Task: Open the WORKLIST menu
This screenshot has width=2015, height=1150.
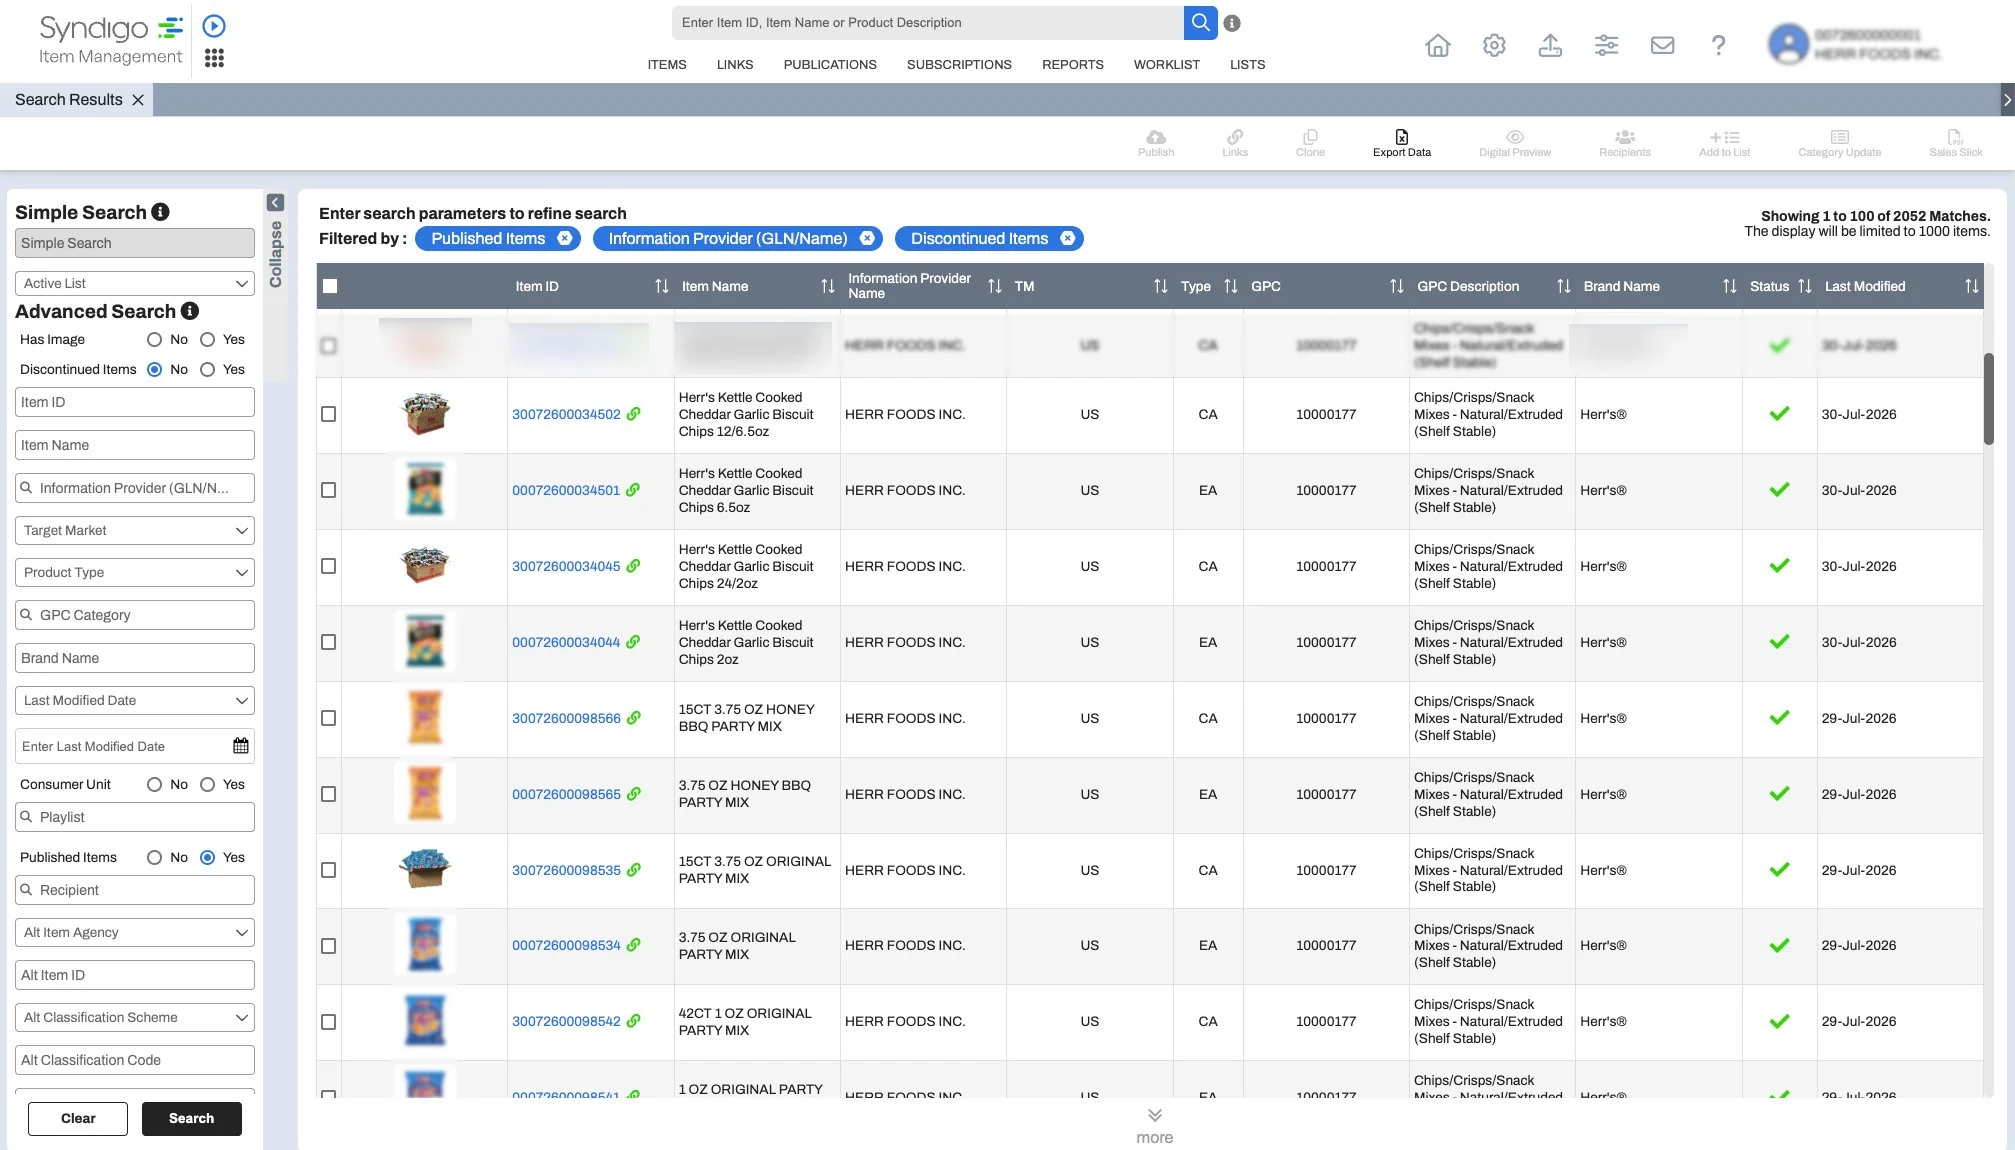Action: tap(1166, 64)
